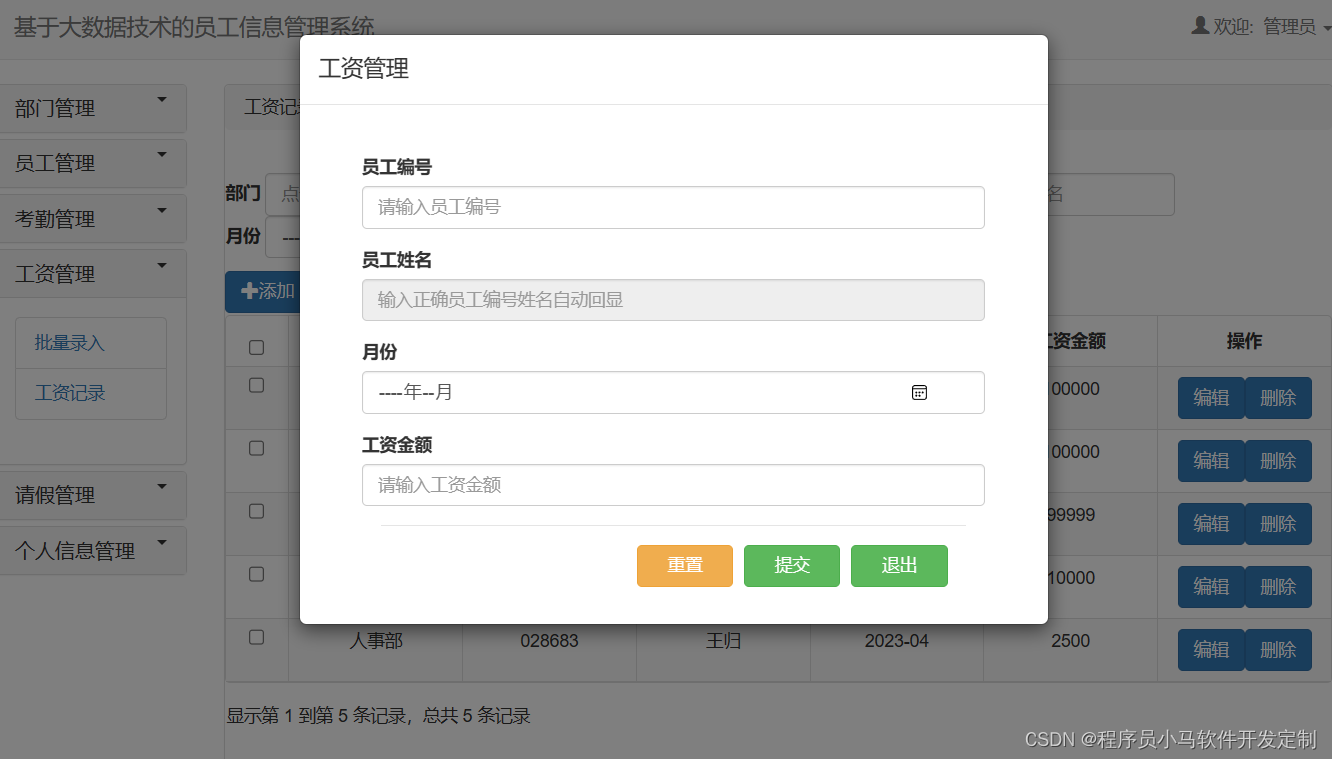The height and width of the screenshot is (759, 1332).
Task: Reset the form using the 重置 button
Action: (x=684, y=565)
